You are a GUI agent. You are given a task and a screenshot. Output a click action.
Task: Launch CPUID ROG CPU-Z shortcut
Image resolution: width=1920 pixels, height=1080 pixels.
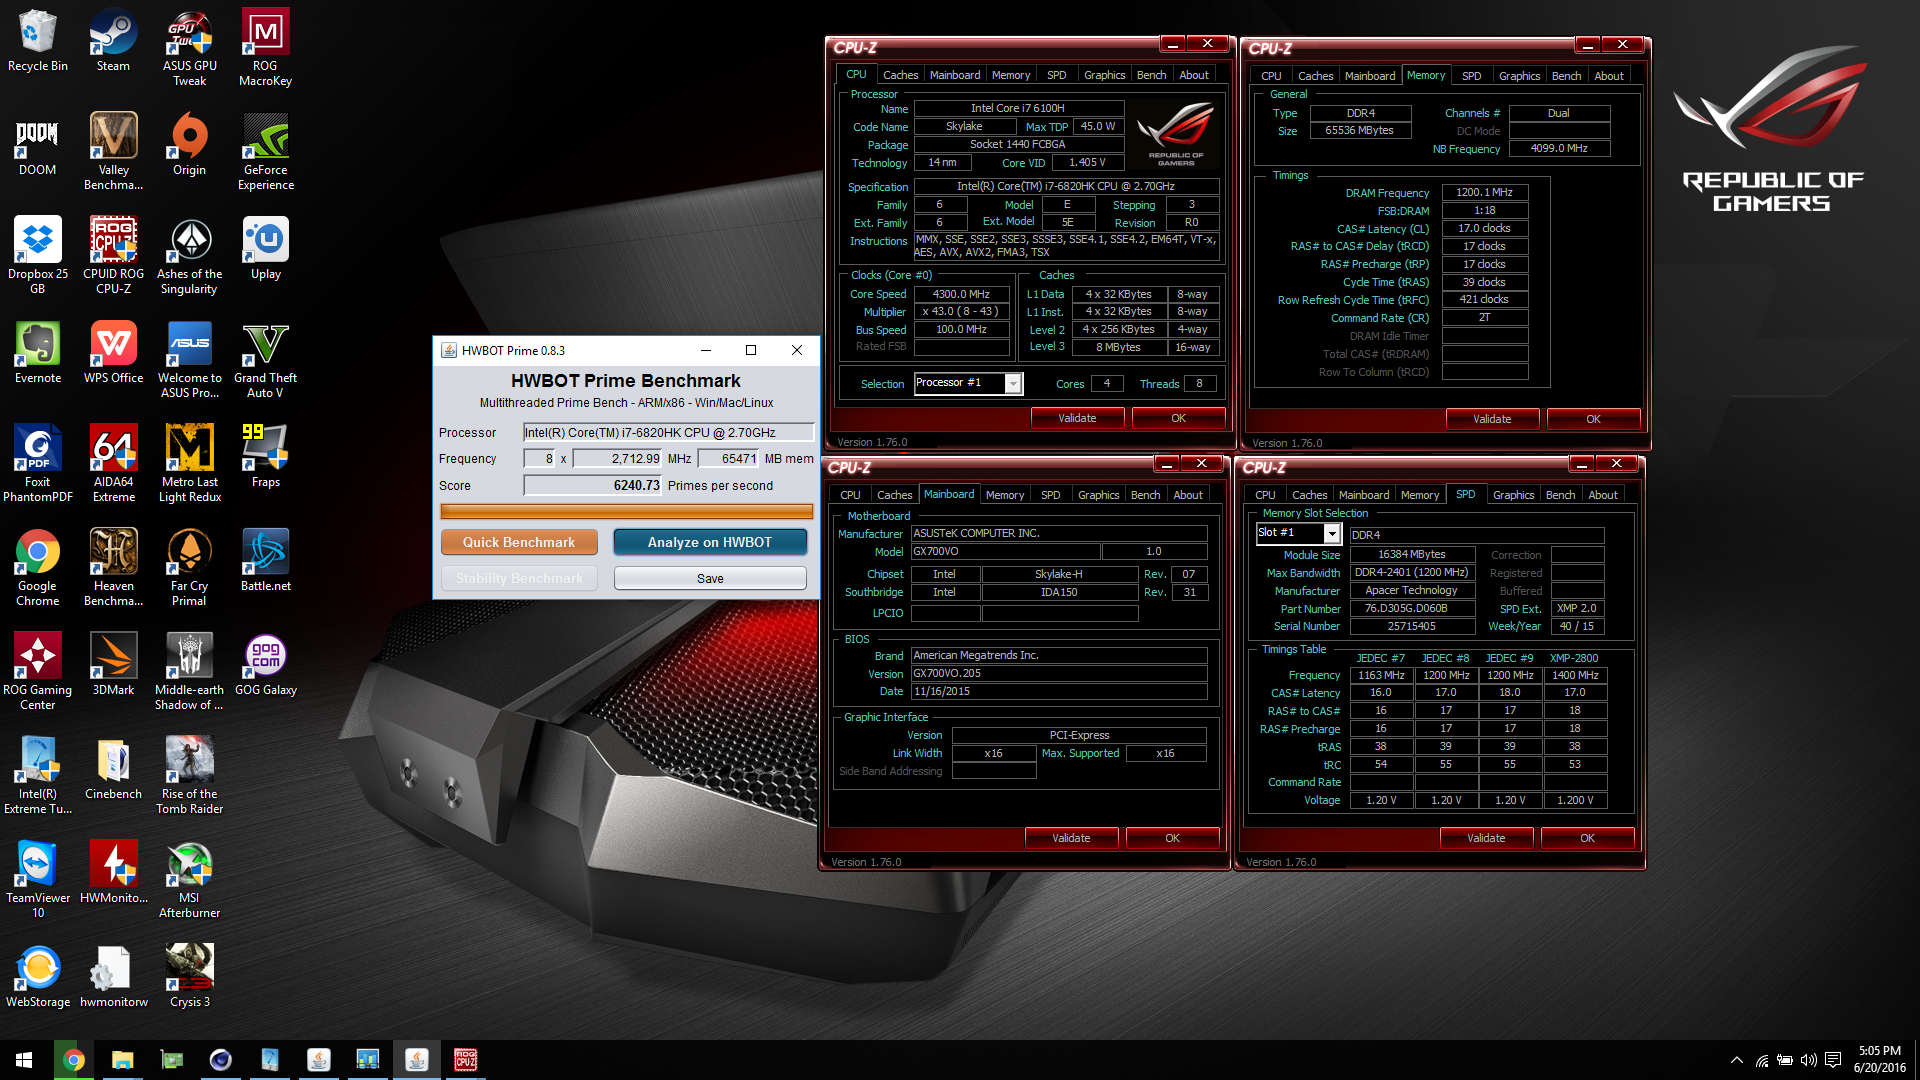(x=113, y=255)
